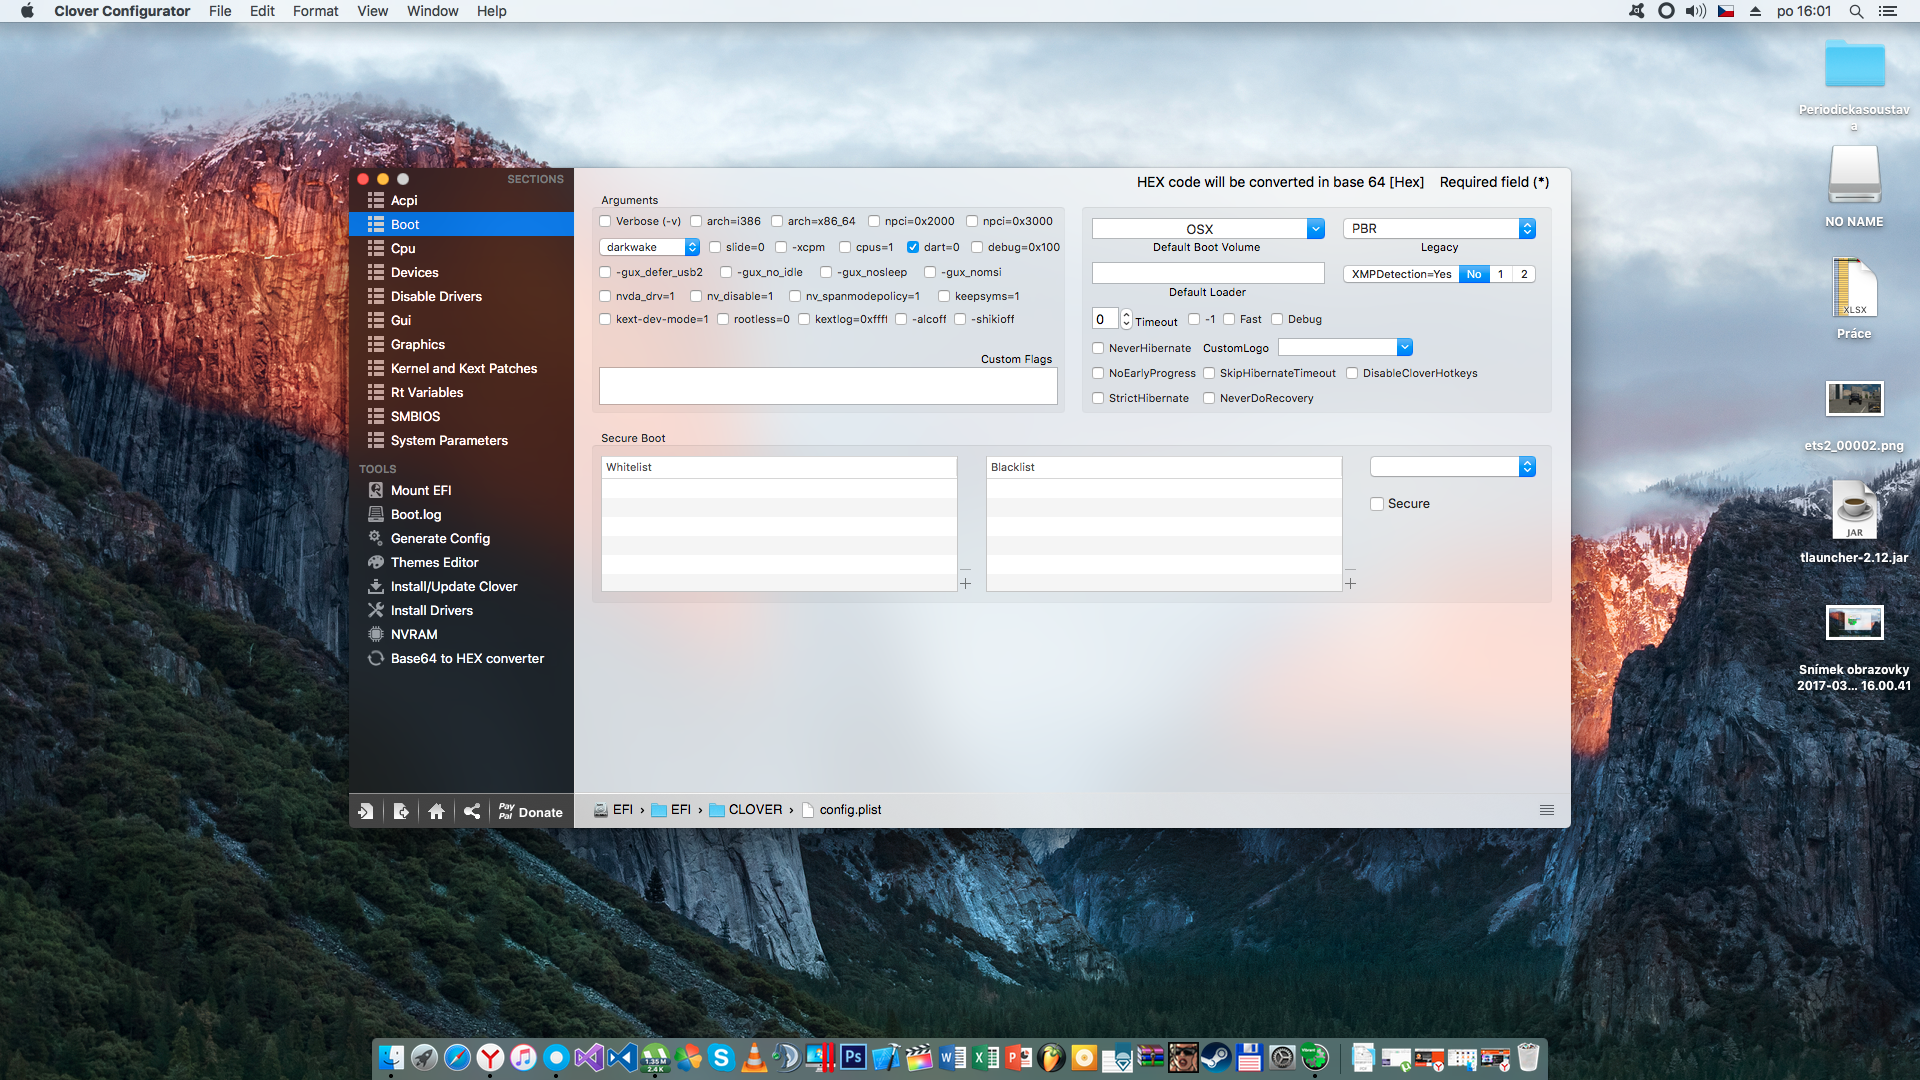The image size is (1920, 1080).
Task: Open the Themes Editor tool
Action: 434,562
